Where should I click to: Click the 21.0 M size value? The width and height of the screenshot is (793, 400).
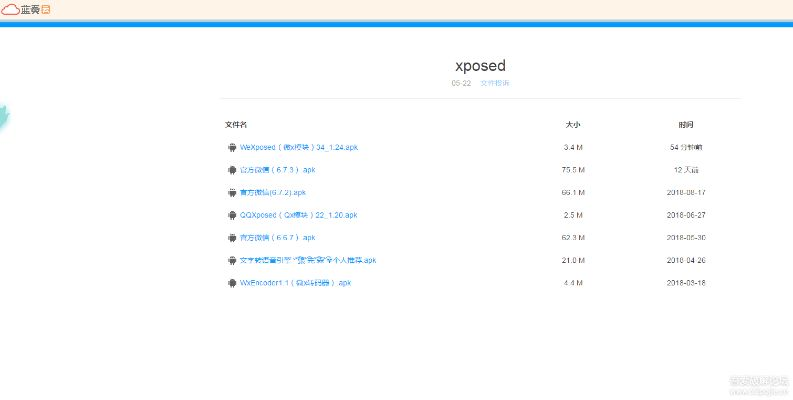click(573, 260)
